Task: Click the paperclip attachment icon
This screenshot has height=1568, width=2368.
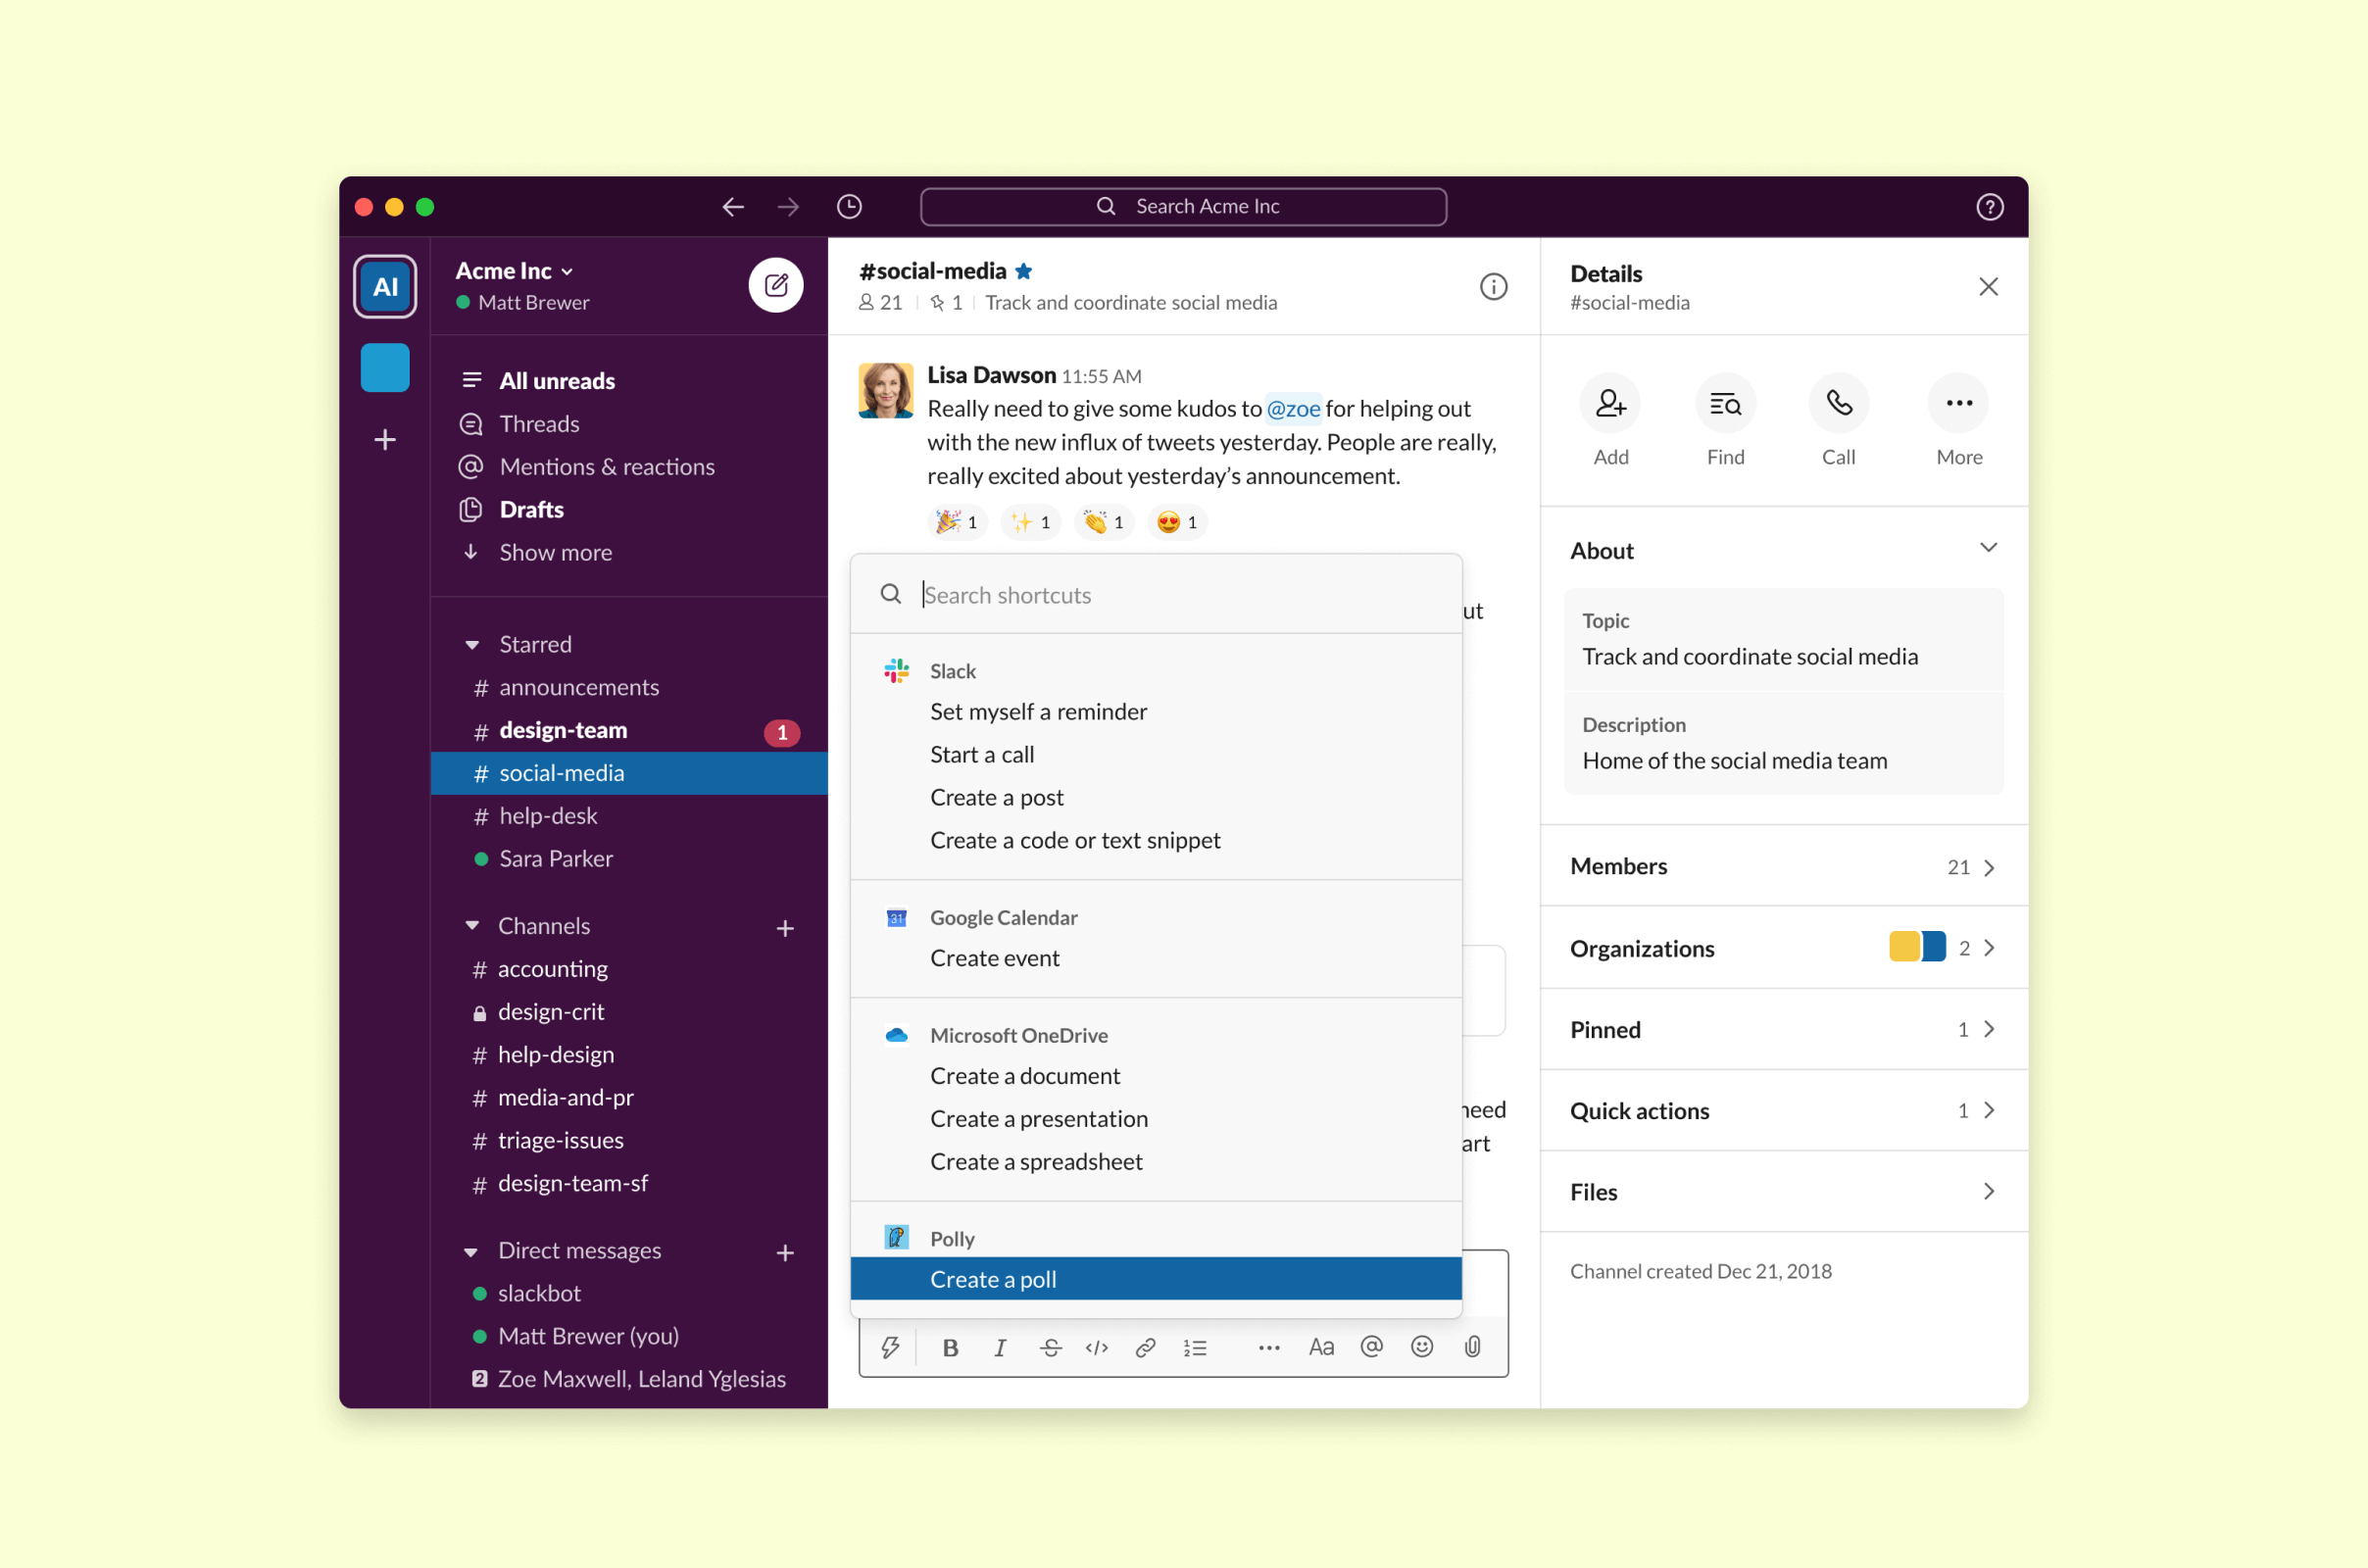Action: (1472, 1347)
